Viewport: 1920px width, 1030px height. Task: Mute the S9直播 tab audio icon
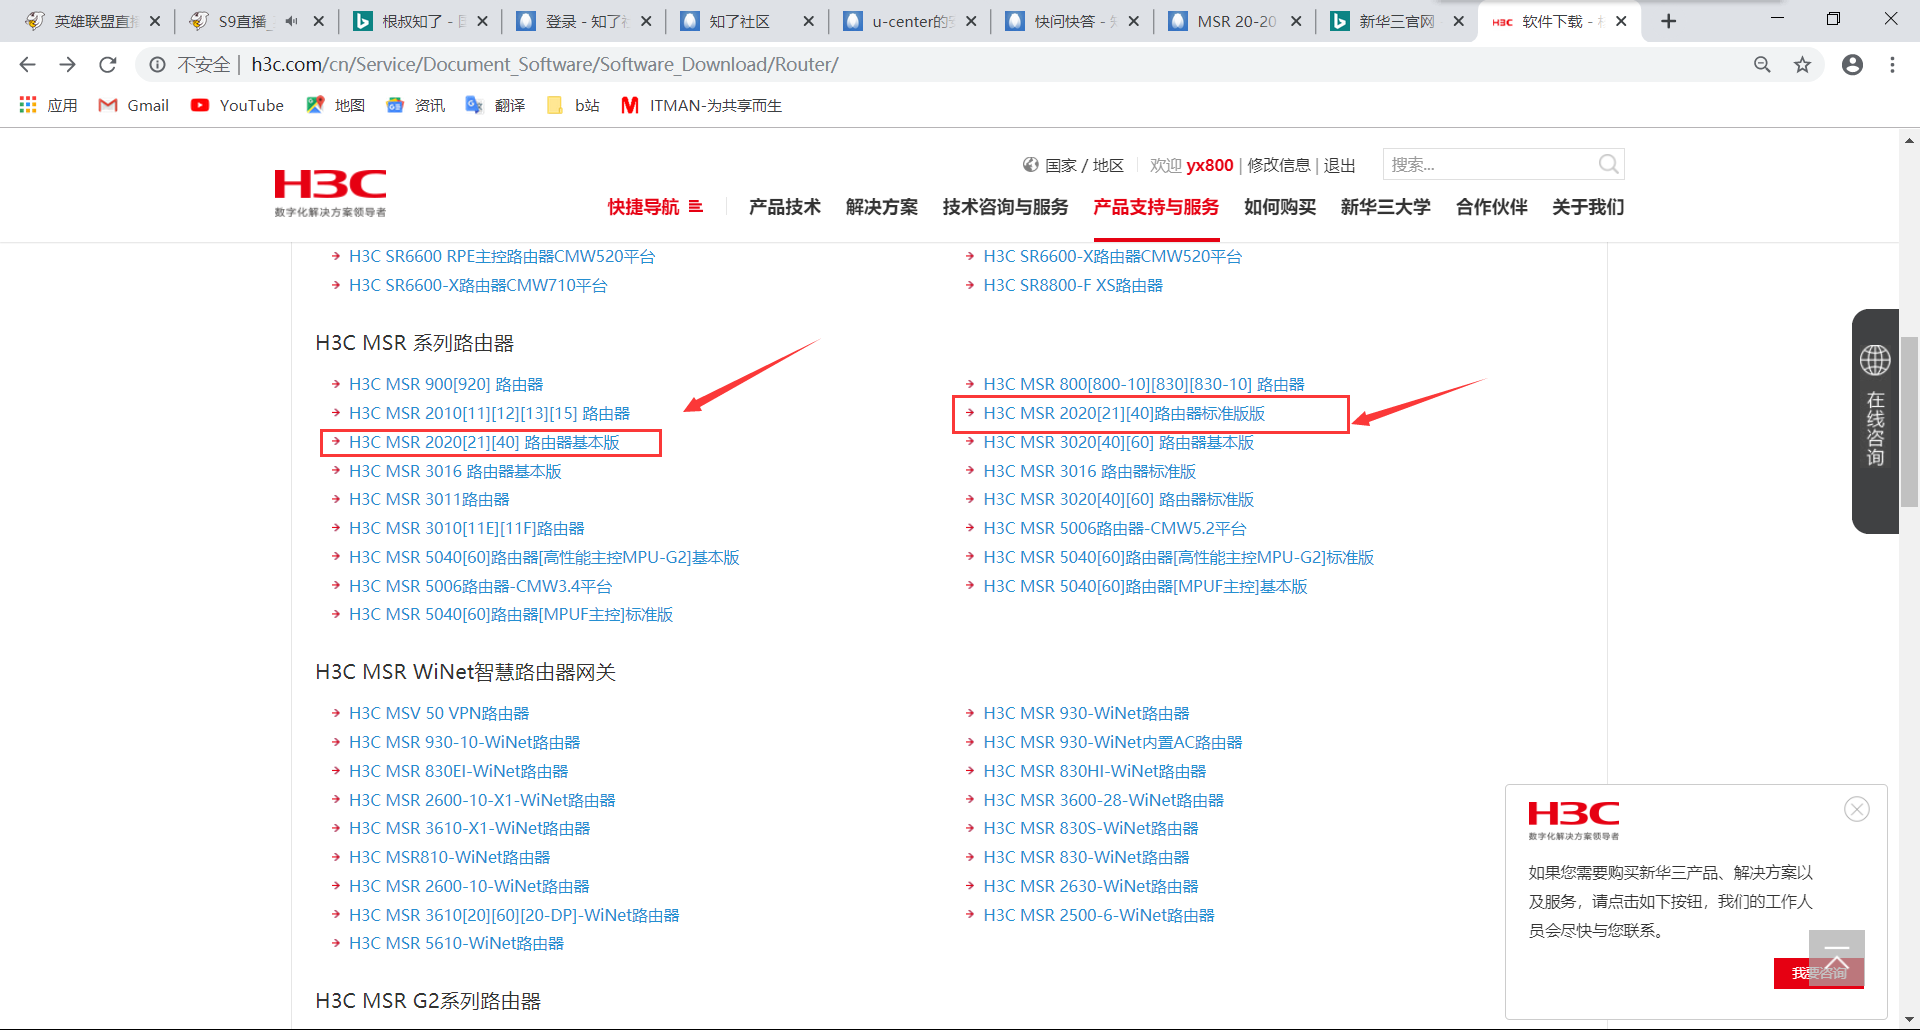291,21
